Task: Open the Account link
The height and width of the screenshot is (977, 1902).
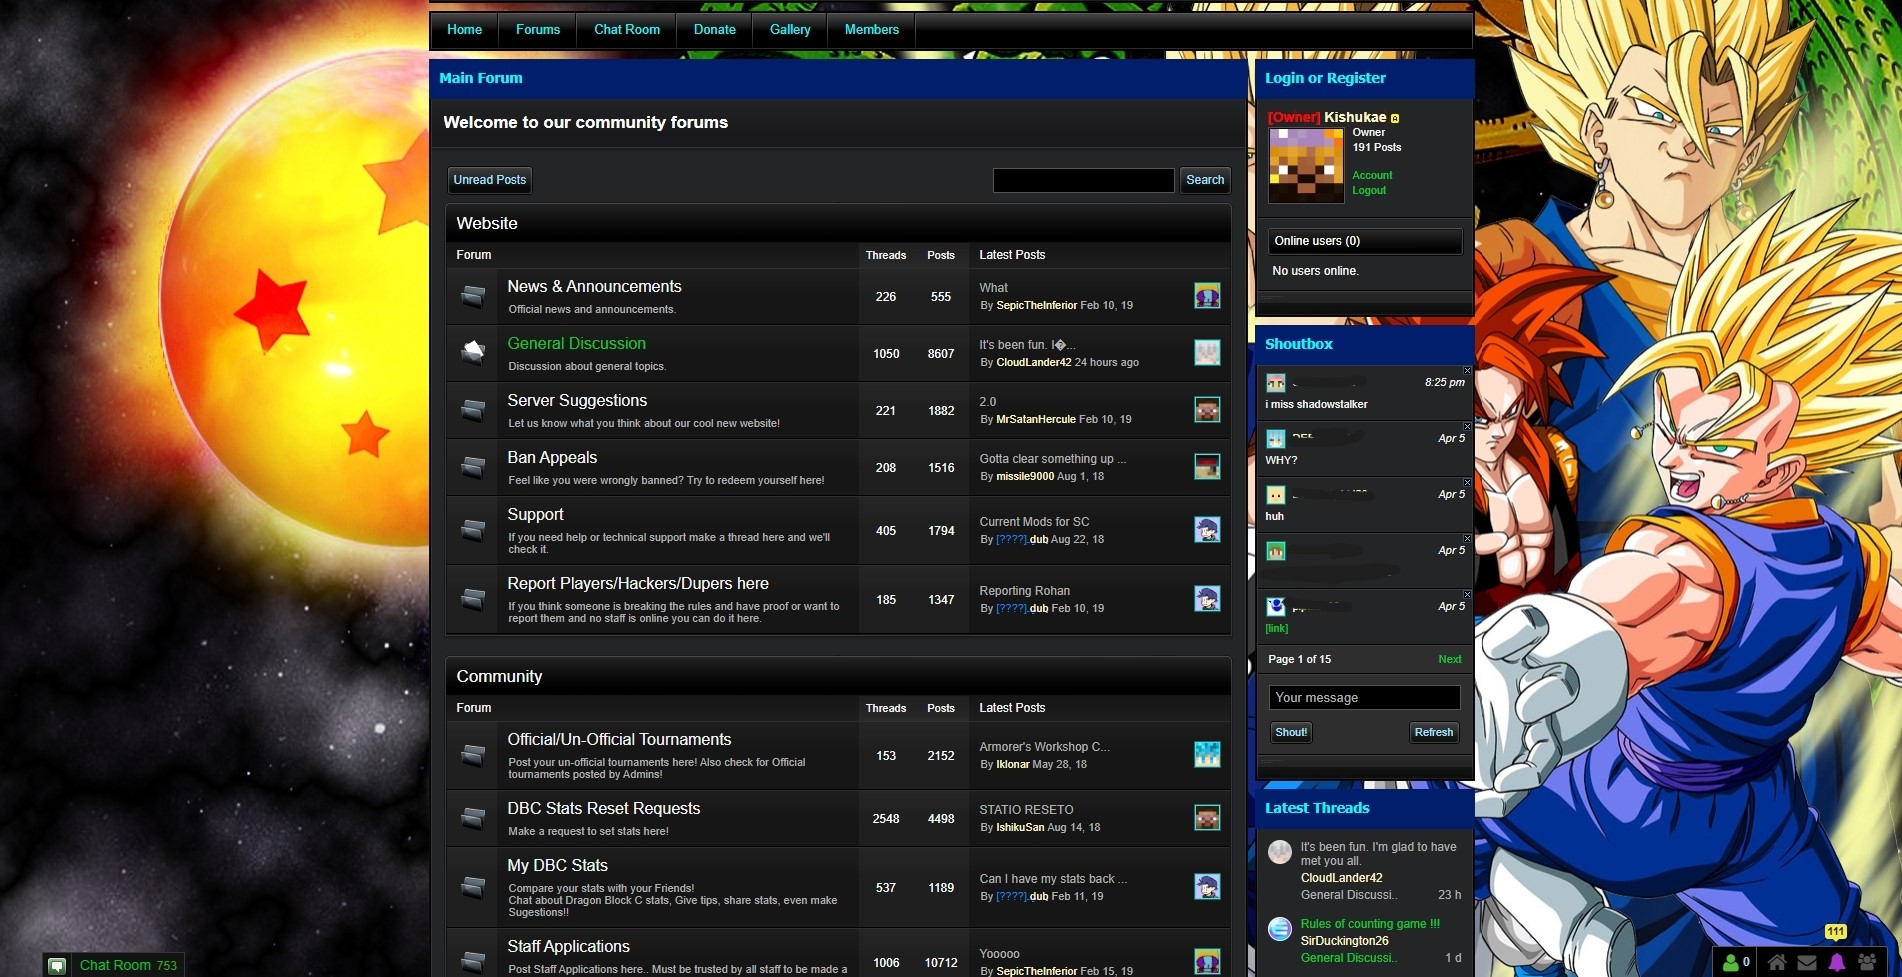Action: (1372, 175)
